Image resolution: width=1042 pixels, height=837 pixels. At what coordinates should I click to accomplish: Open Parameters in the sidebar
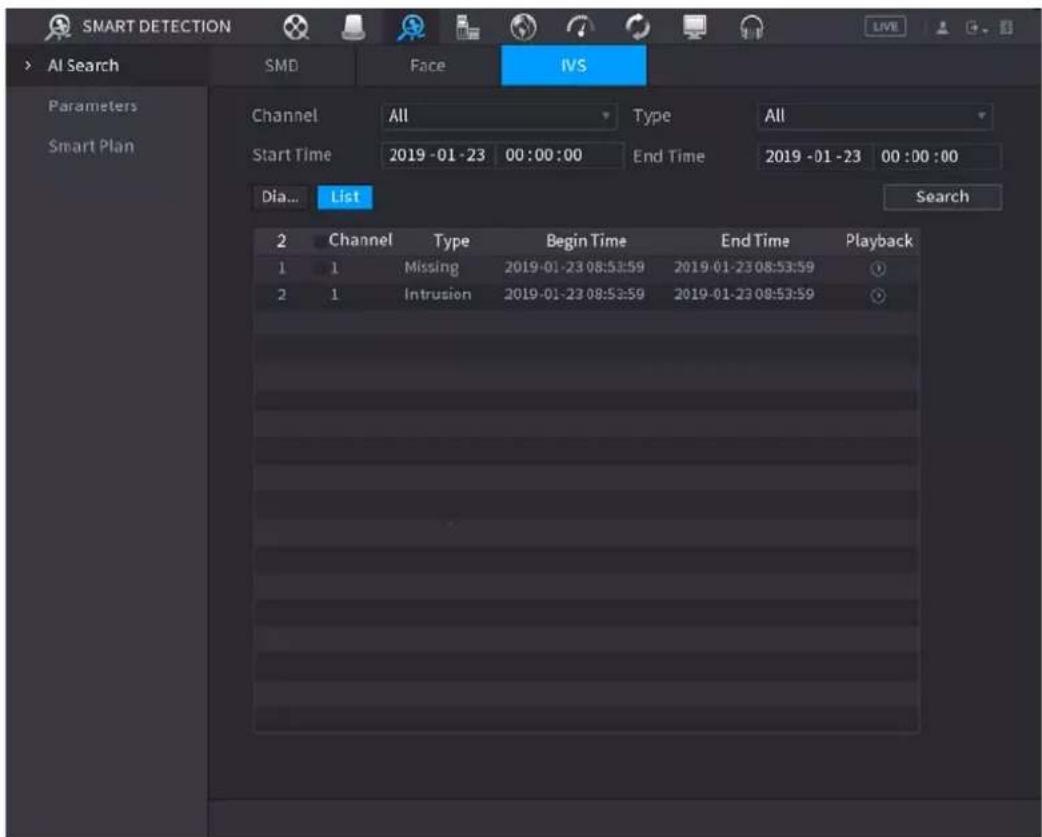(x=92, y=106)
